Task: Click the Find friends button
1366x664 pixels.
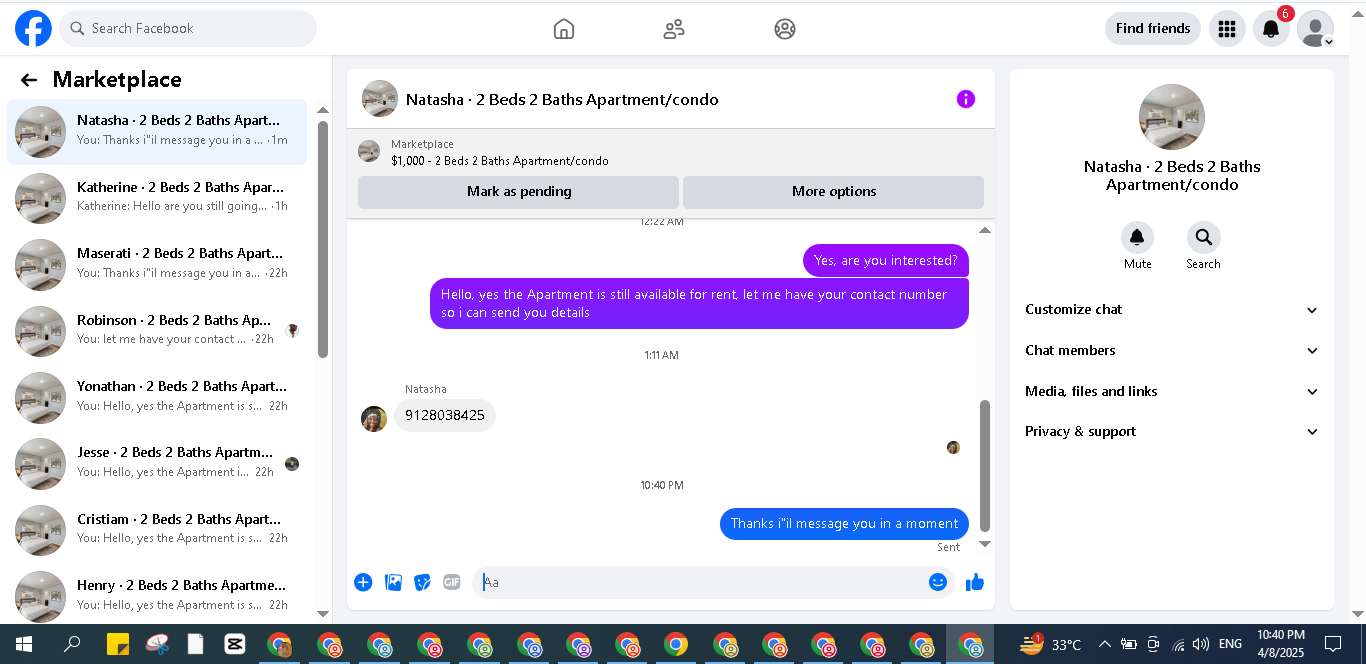Action: pyautogui.click(x=1153, y=28)
